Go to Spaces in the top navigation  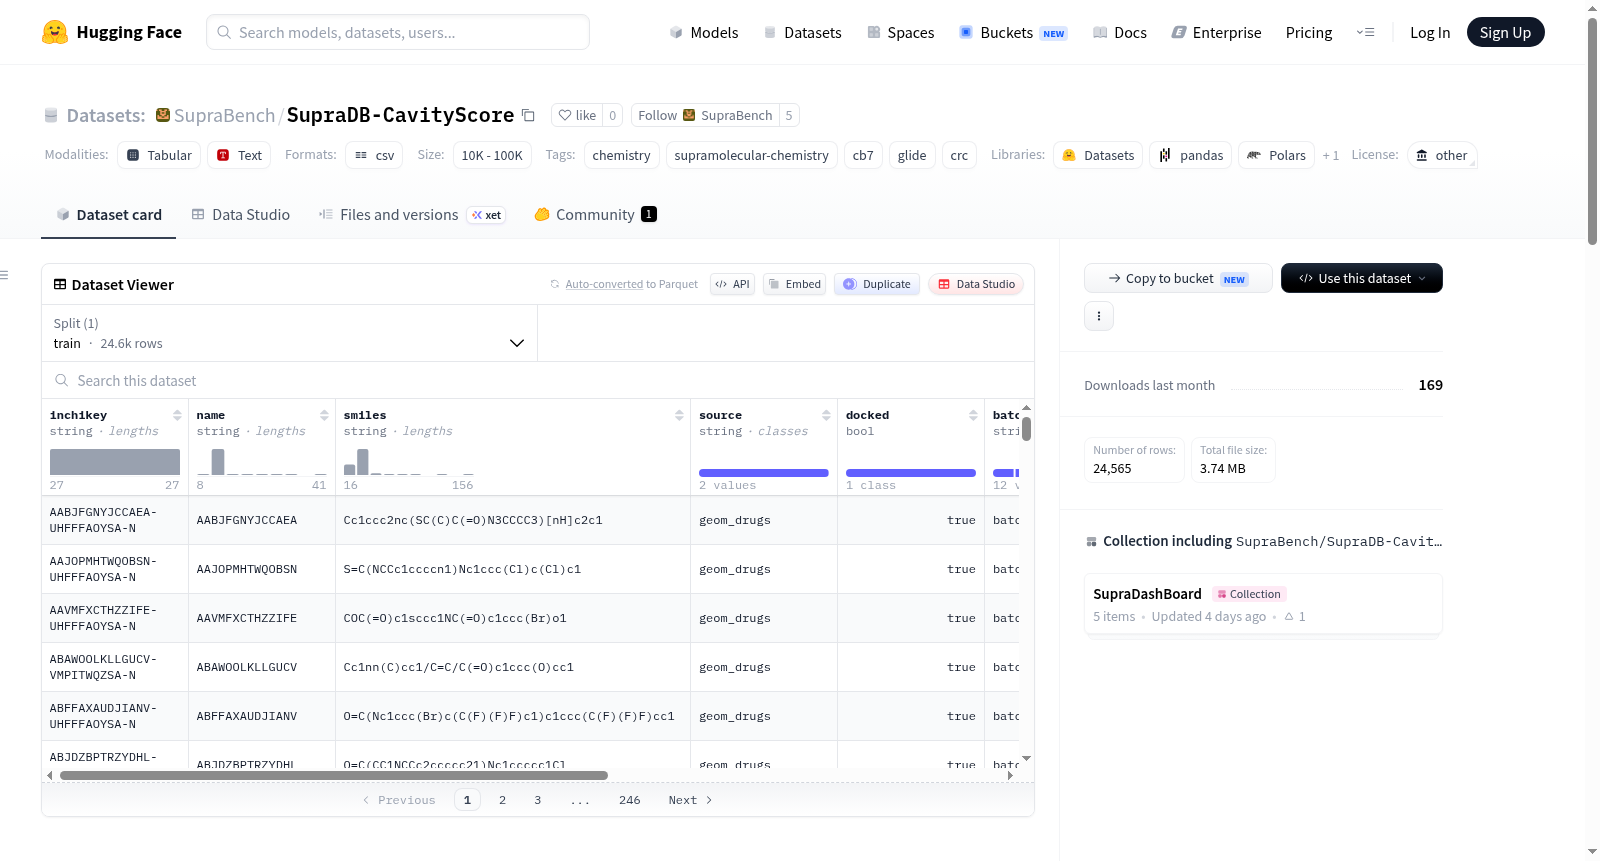pyautogui.click(x=901, y=32)
